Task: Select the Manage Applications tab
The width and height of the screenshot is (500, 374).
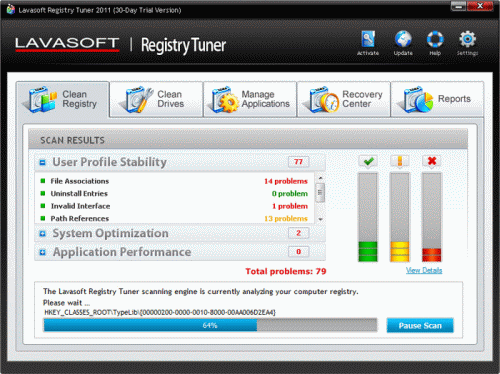Action: [x=250, y=99]
